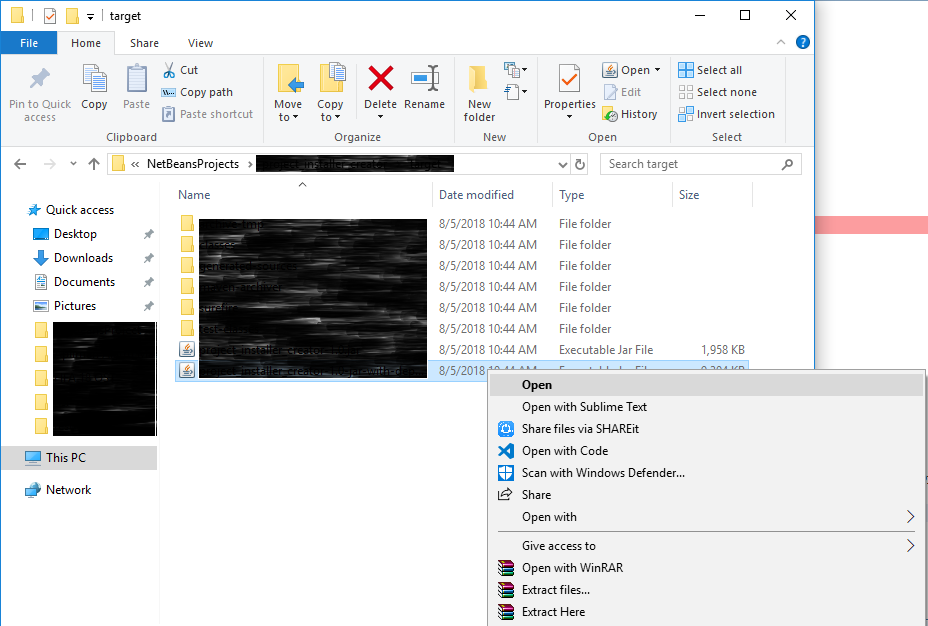Open the Copy to menu
This screenshot has height=626, width=928.
pyautogui.click(x=330, y=93)
